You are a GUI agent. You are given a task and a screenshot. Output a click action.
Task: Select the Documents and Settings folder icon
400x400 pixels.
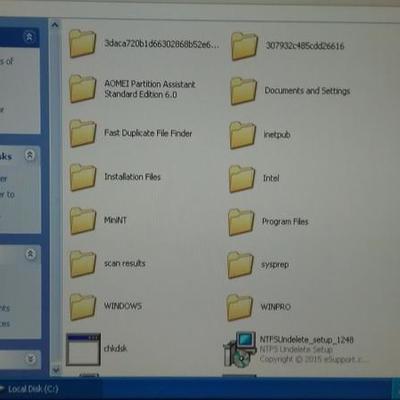click(243, 91)
